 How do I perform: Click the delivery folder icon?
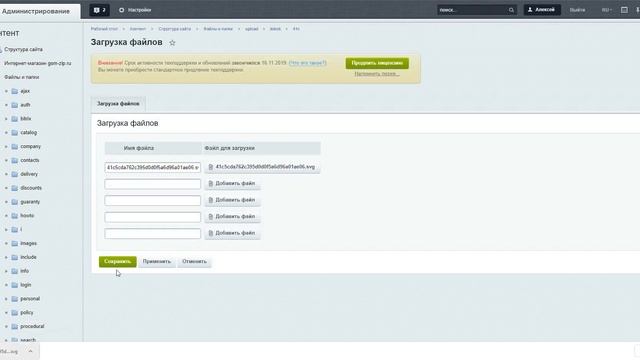click(15, 174)
